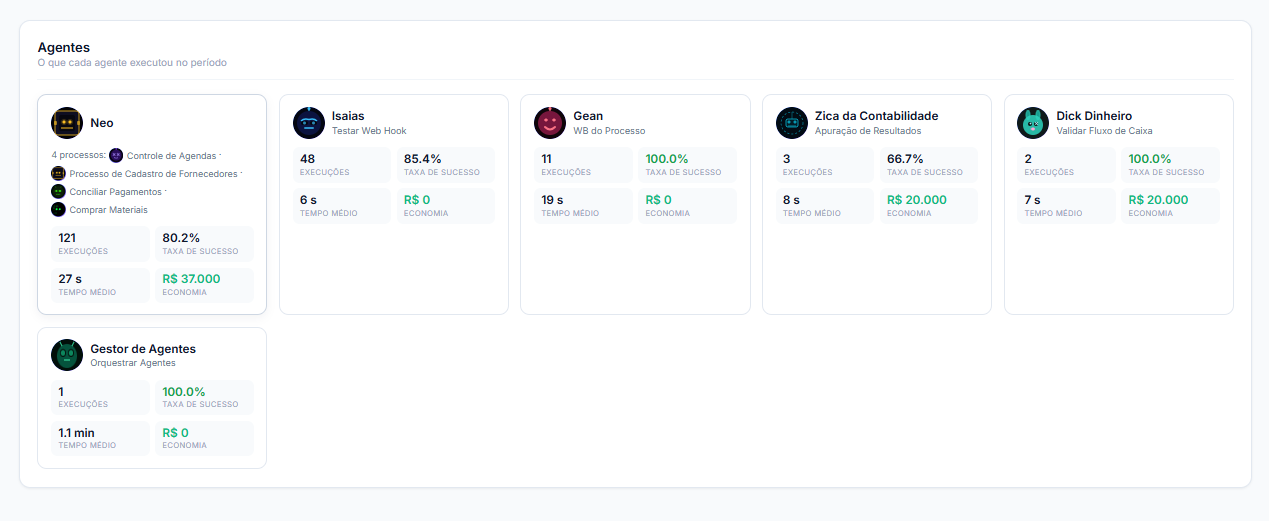Viewport: 1269px width, 521px height.
Task: Click Dick Dinheiro's 2 execuções value
Action: 1028,159
